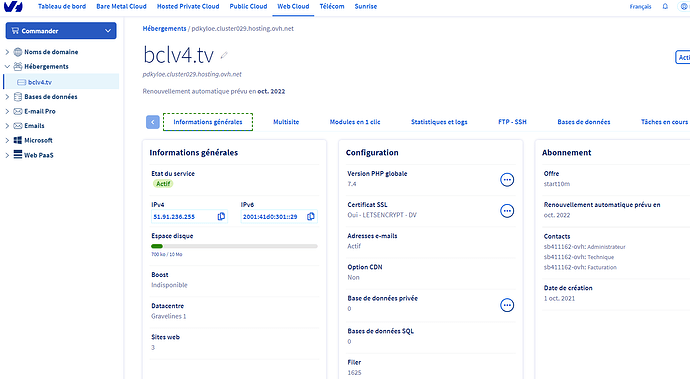Image resolution: width=690 pixels, height=379 pixels.
Task: Collapse the Hébergements section
Action: tap(7, 66)
